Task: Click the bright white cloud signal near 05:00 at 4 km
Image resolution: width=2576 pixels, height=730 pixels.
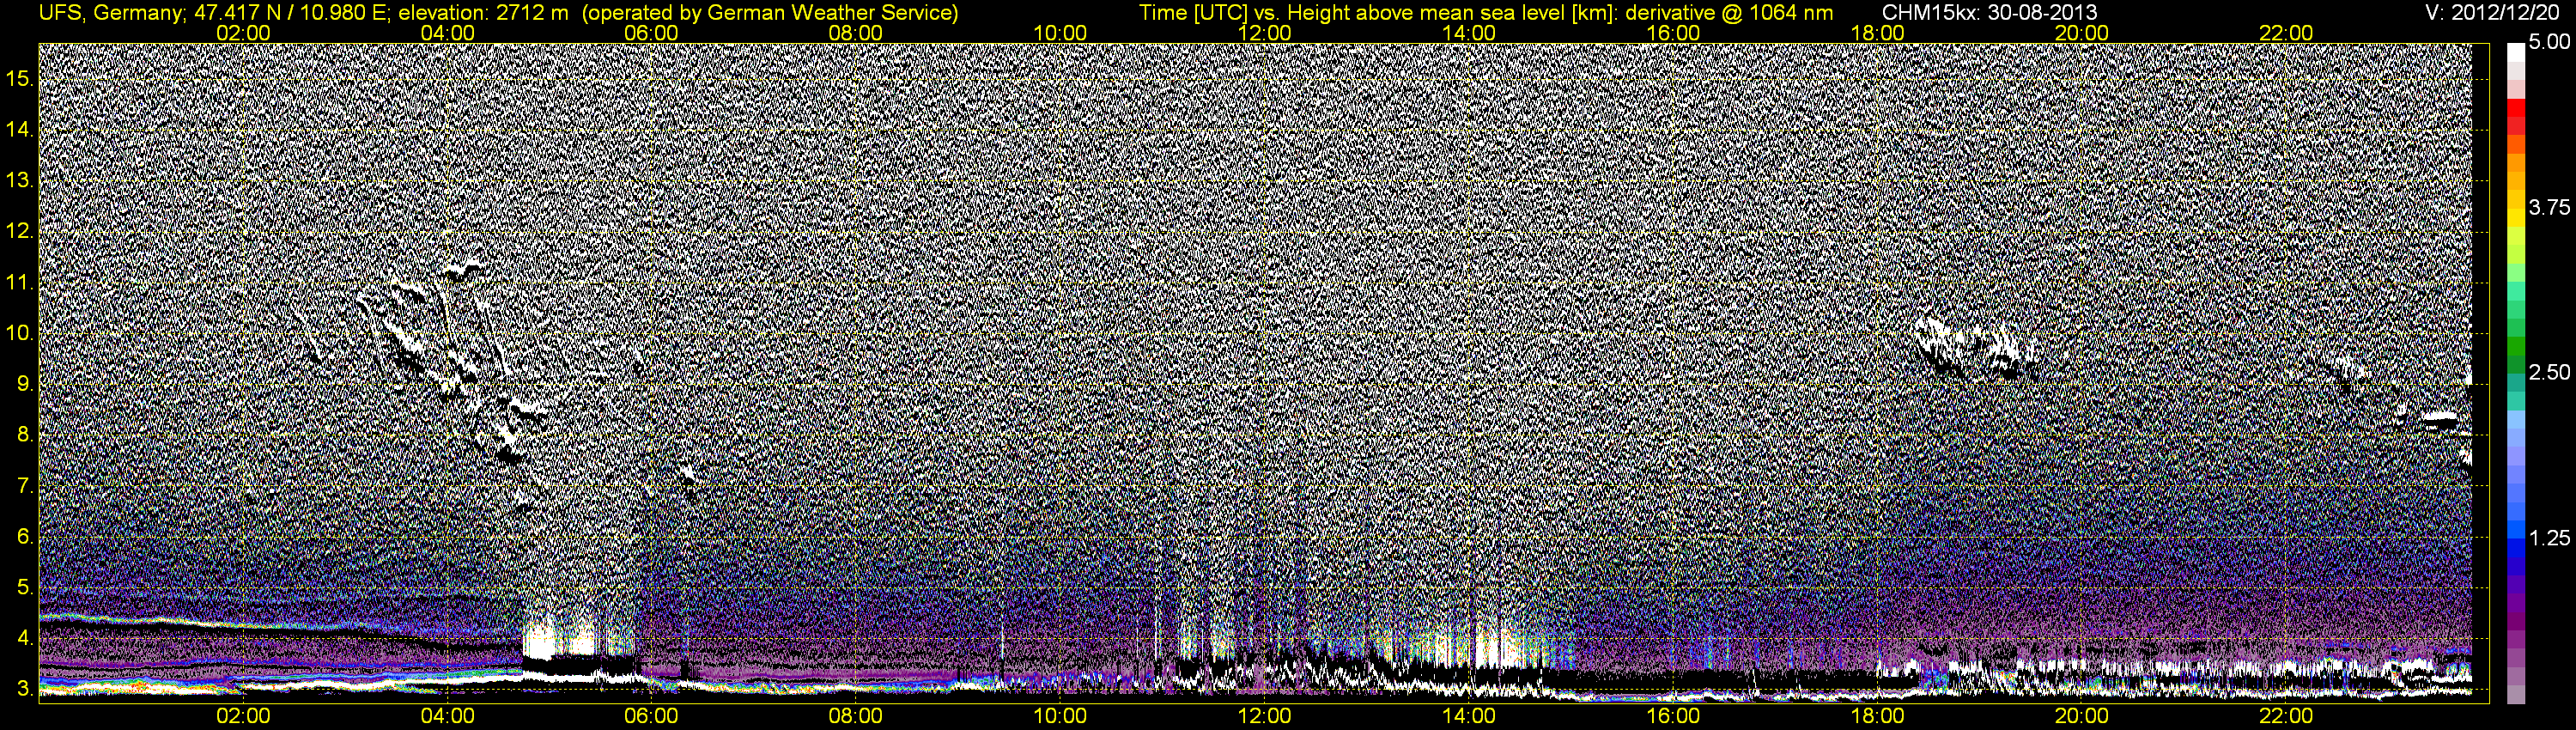Action: [x=560, y=636]
